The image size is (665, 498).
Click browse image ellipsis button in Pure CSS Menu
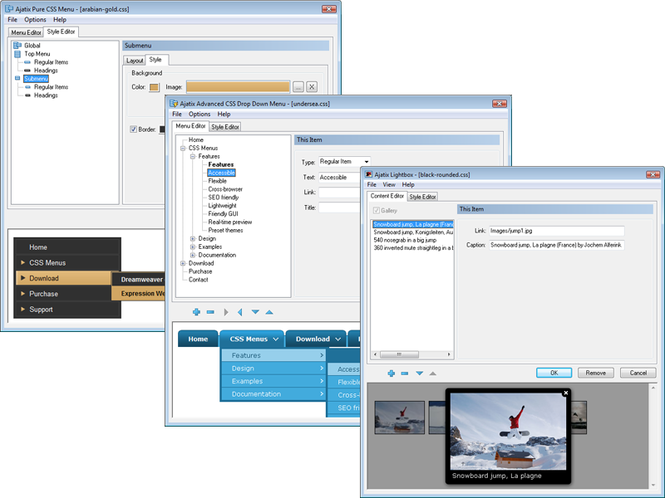pos(298,87)
